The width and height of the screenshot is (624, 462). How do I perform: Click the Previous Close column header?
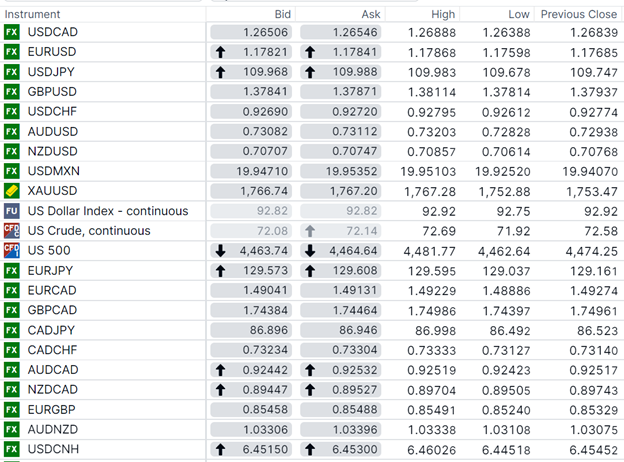coord(578,14)
